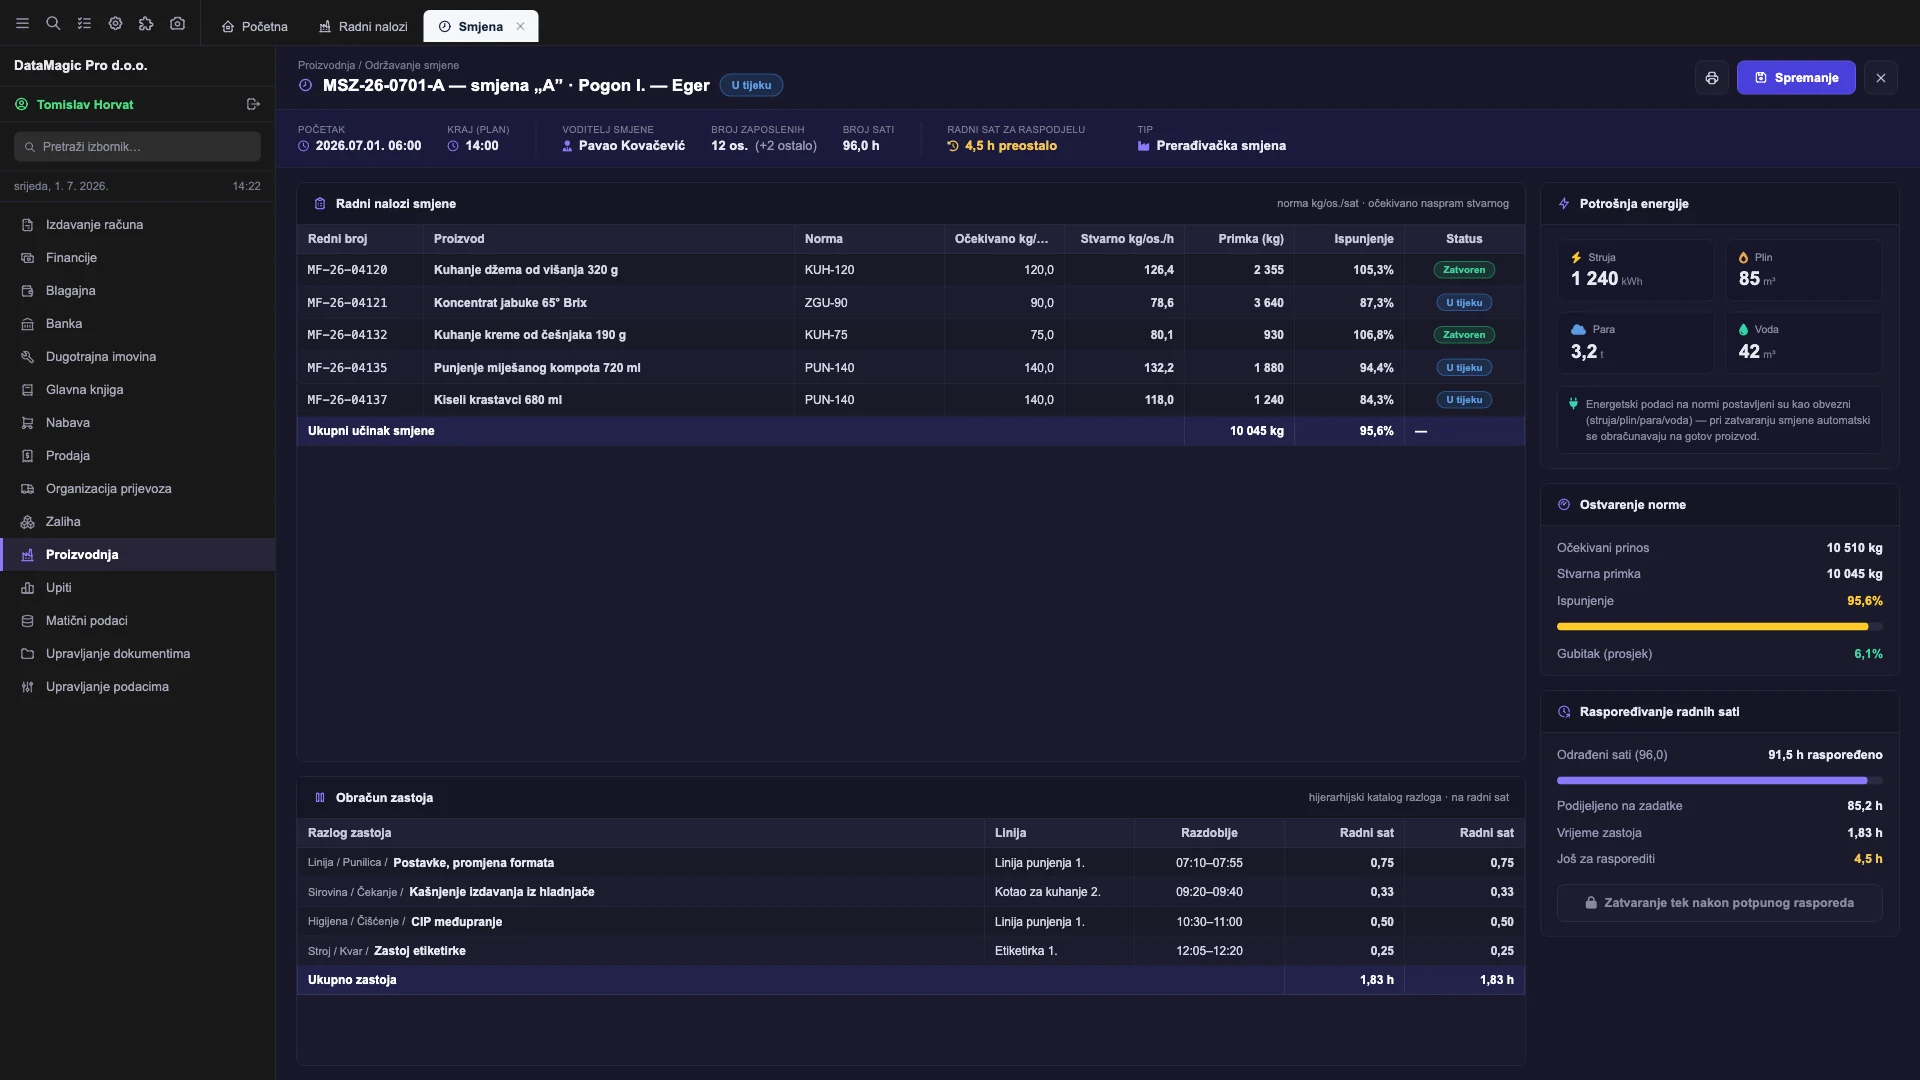Open Upravljanje dokumentima sidebar item
The width and height of the screenshot is (1920, 1080).
pos(138,654)
